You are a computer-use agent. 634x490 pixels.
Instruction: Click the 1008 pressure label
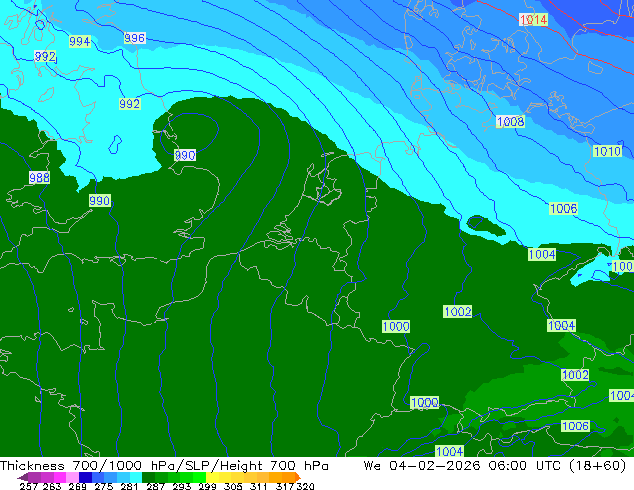point(510,121)
